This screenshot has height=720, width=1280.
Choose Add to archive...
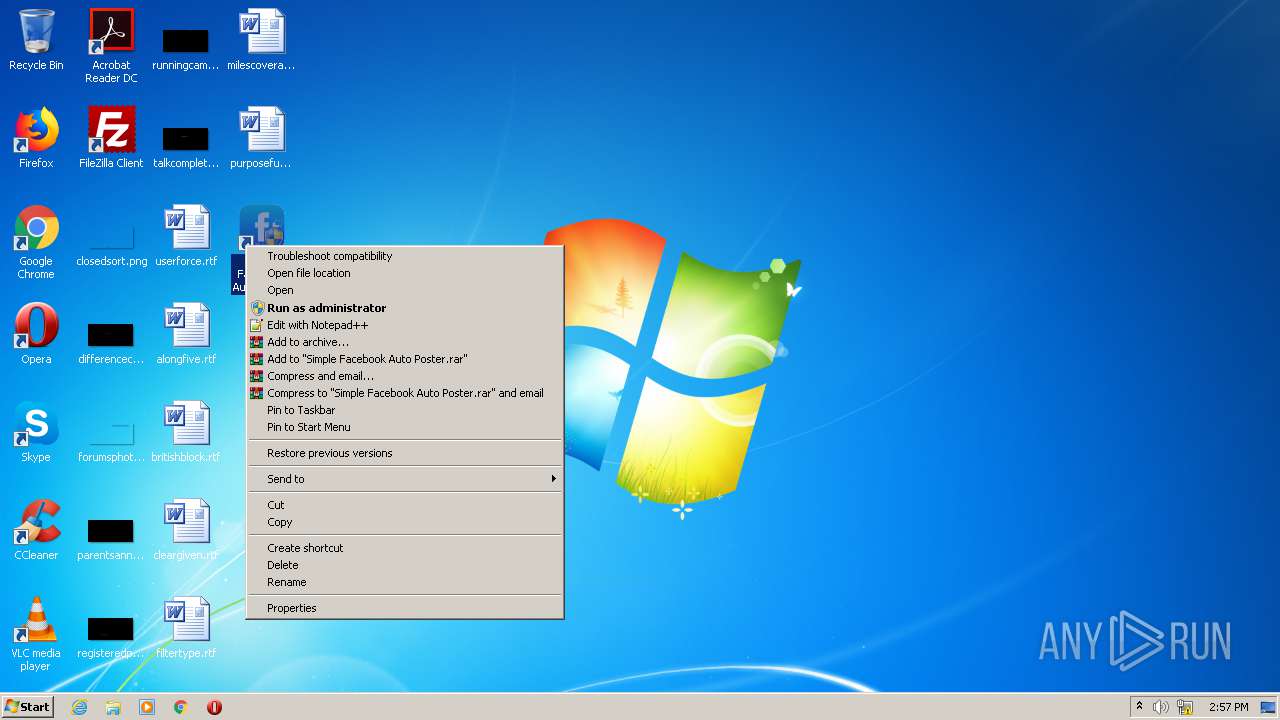405,342
